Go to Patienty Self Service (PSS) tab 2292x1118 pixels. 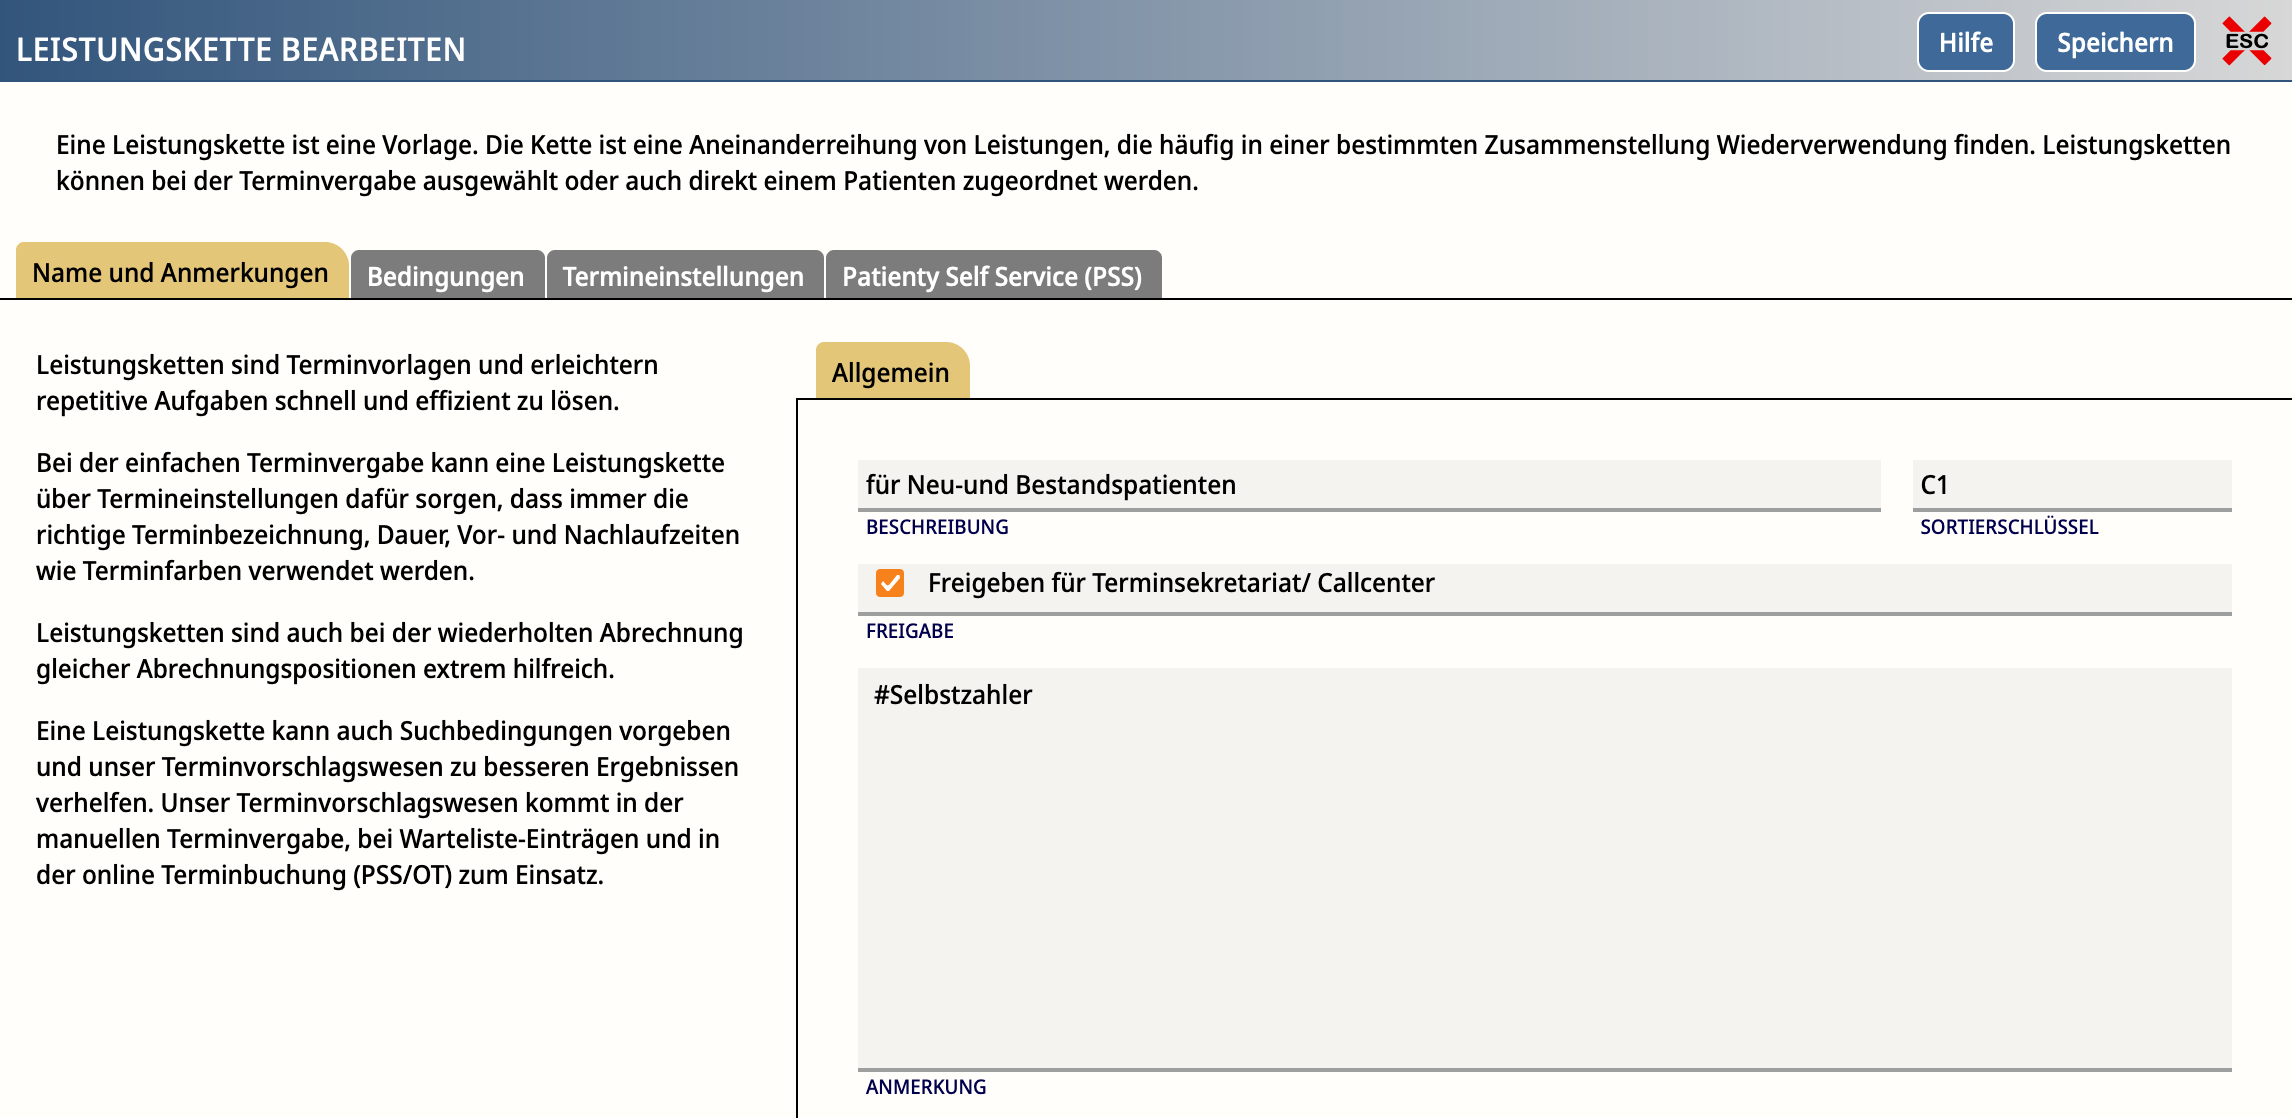992,276
